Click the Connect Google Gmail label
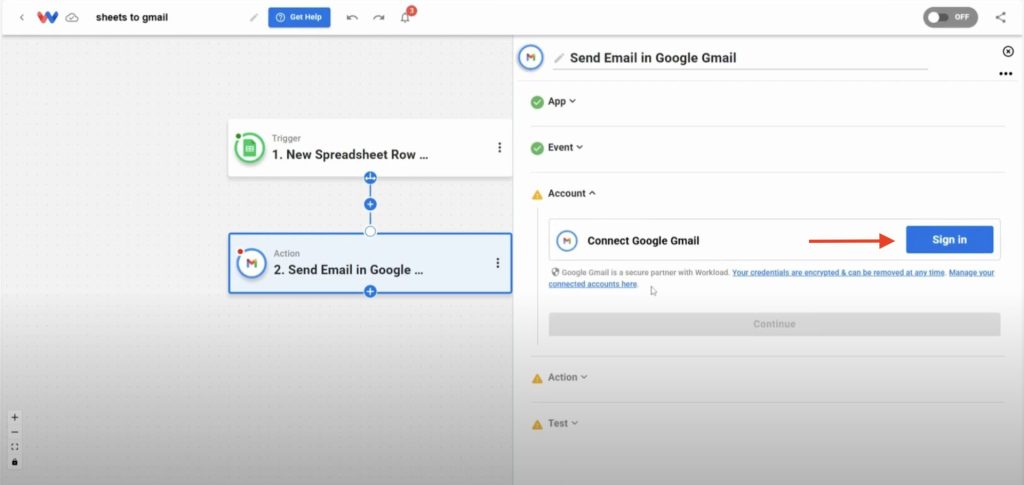The height and width of the screenshot is (485, 1024). (x=643, y=241)
